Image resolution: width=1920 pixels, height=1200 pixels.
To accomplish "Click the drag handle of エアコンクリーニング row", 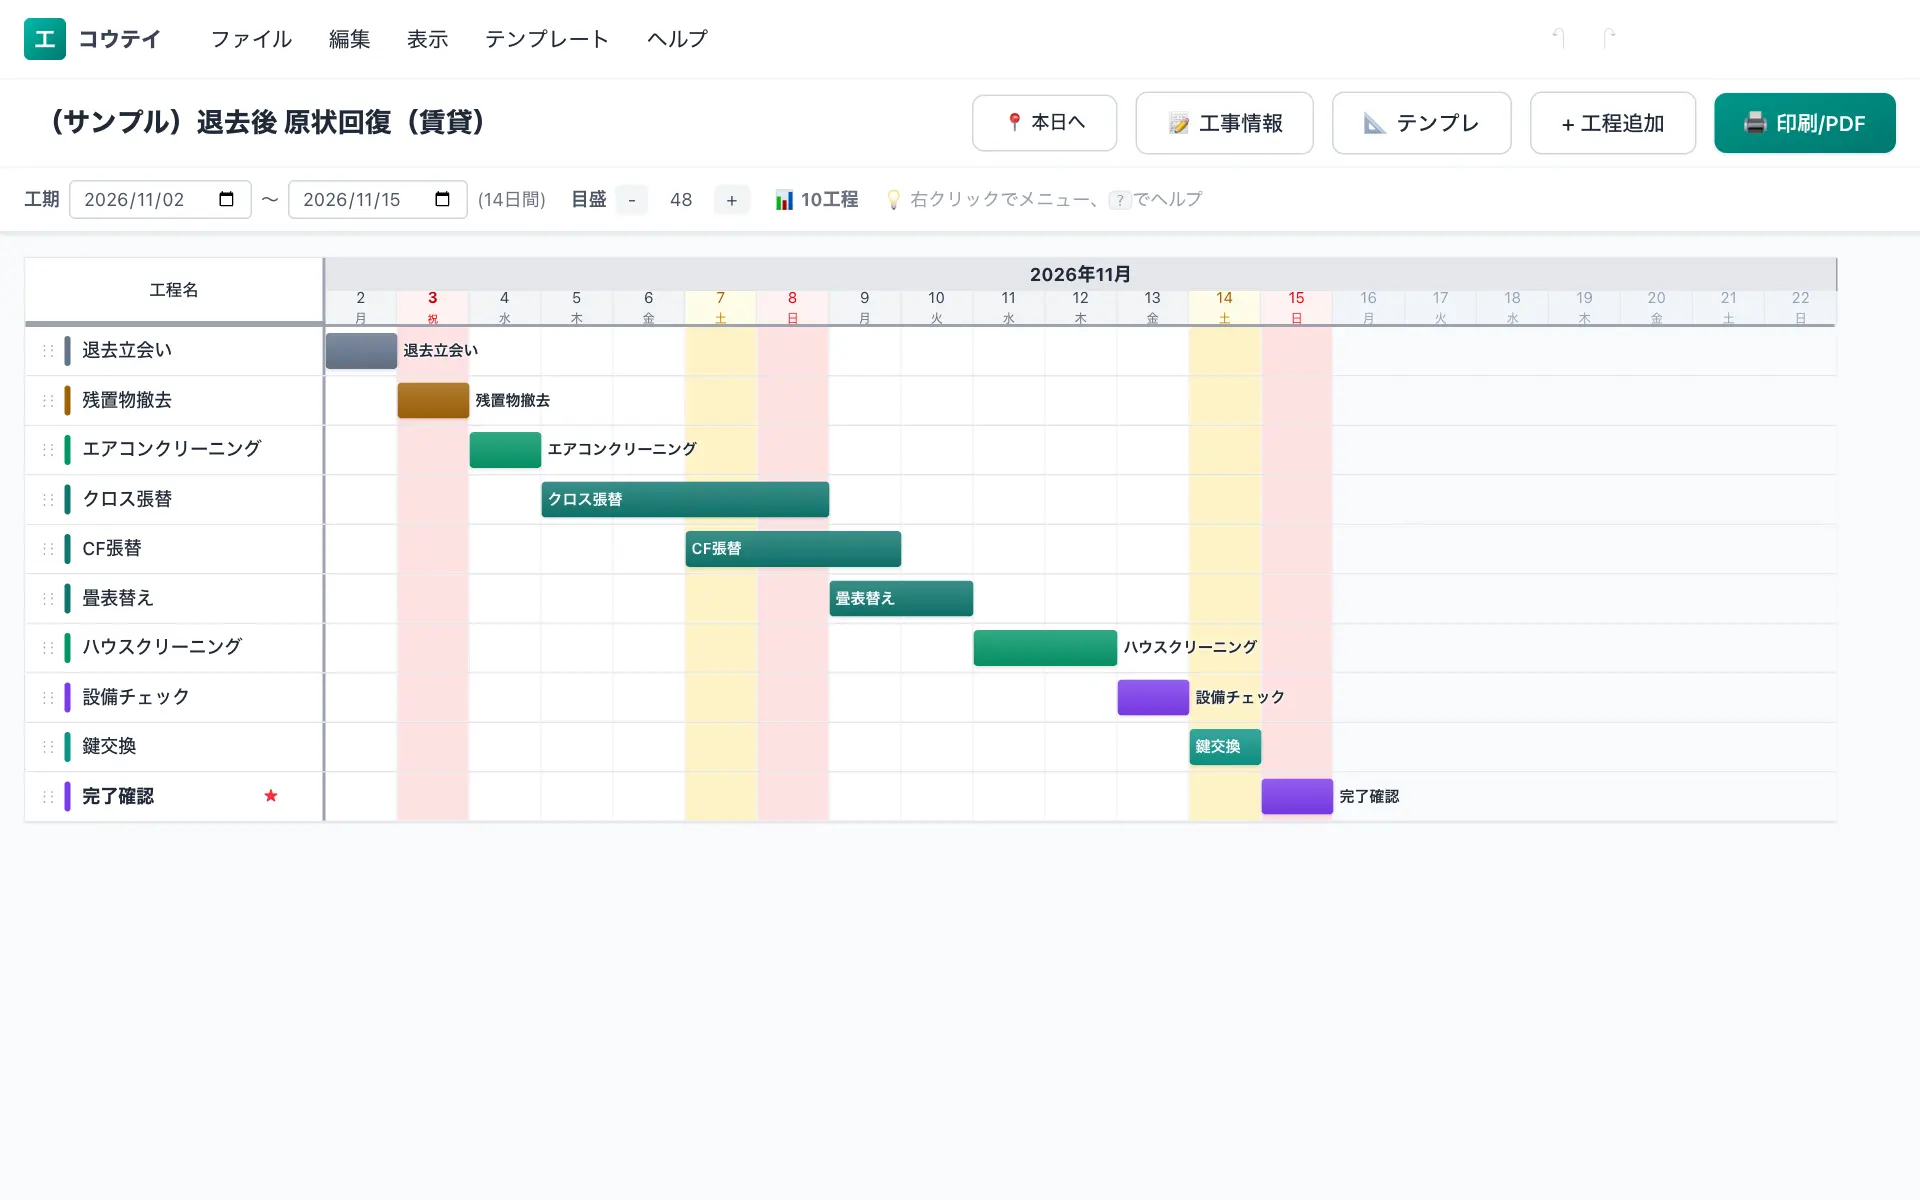I will pos(47,450).
